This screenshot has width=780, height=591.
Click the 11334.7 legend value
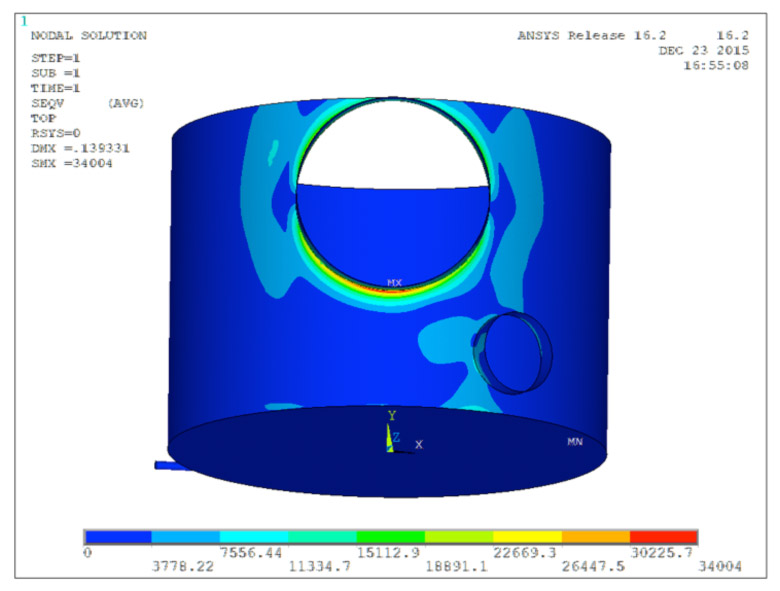pos(319,566)
